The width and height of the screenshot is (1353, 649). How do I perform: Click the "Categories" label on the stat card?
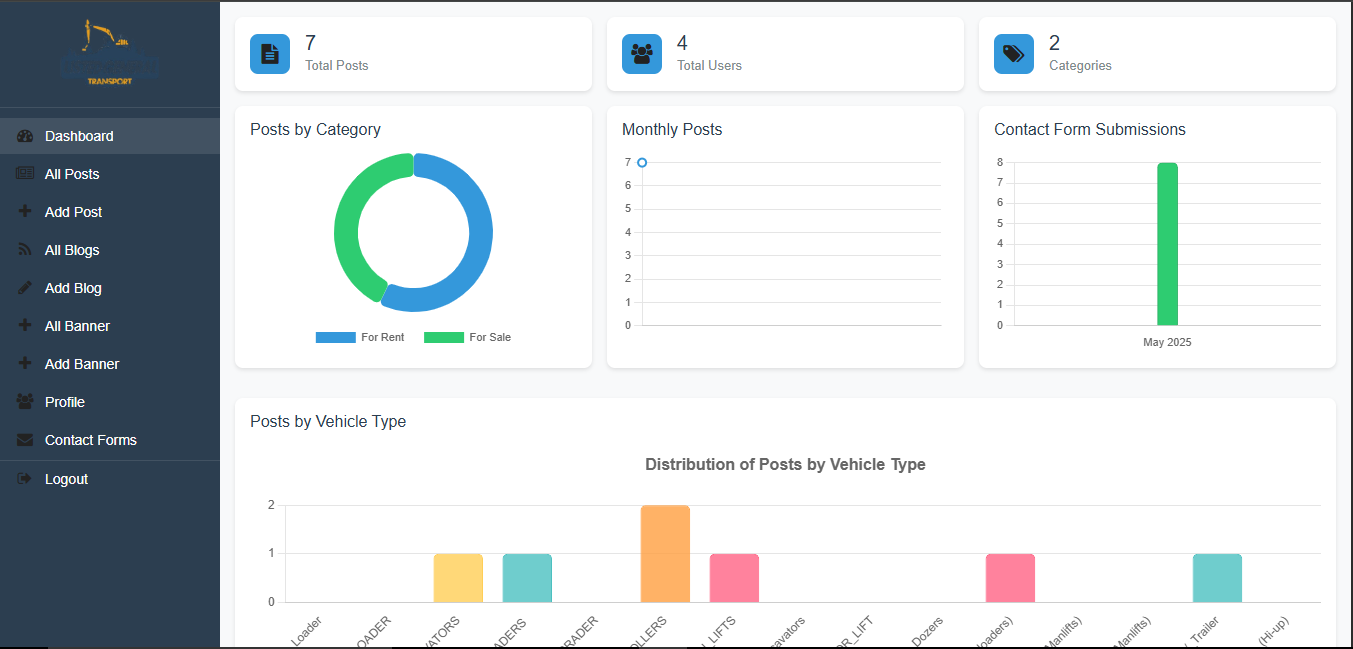pyautogui.click(x=1080, y=66)
